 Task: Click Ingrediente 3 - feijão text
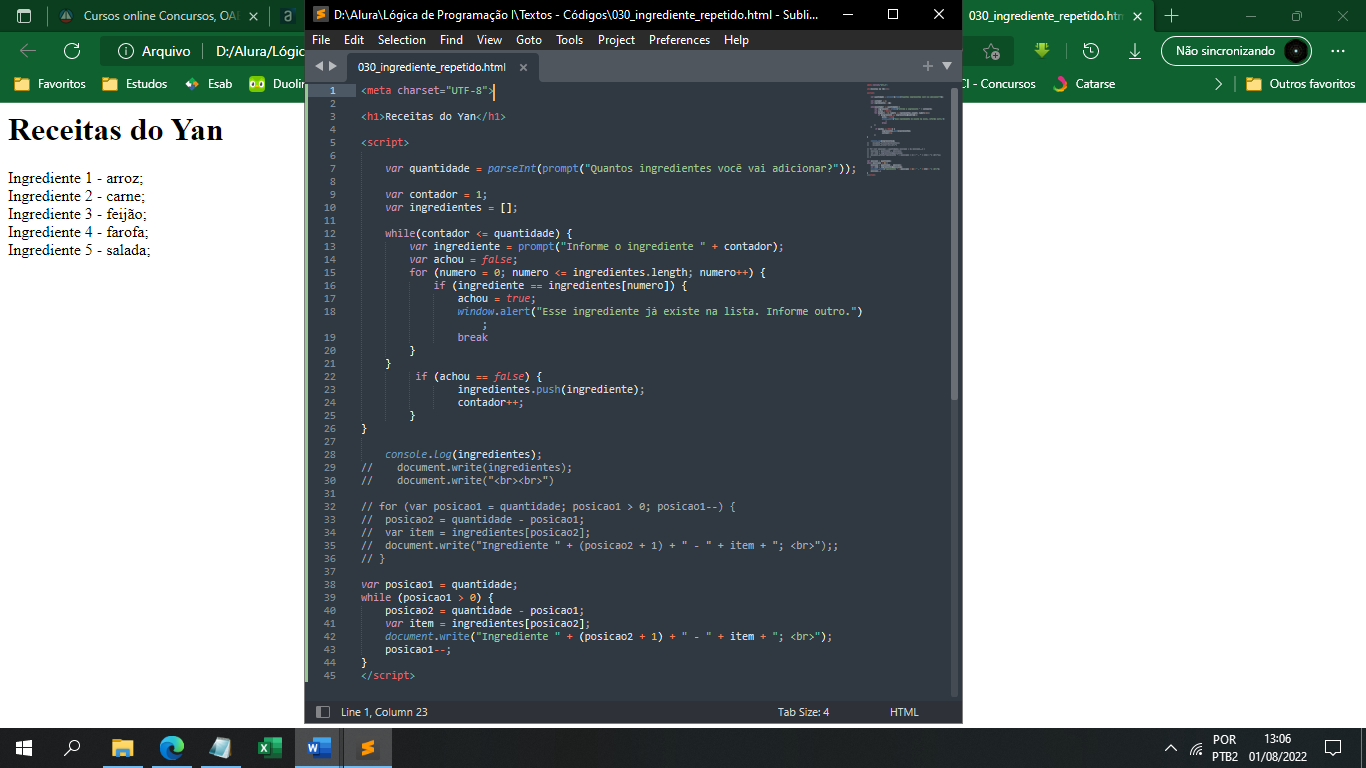point(77,214)
